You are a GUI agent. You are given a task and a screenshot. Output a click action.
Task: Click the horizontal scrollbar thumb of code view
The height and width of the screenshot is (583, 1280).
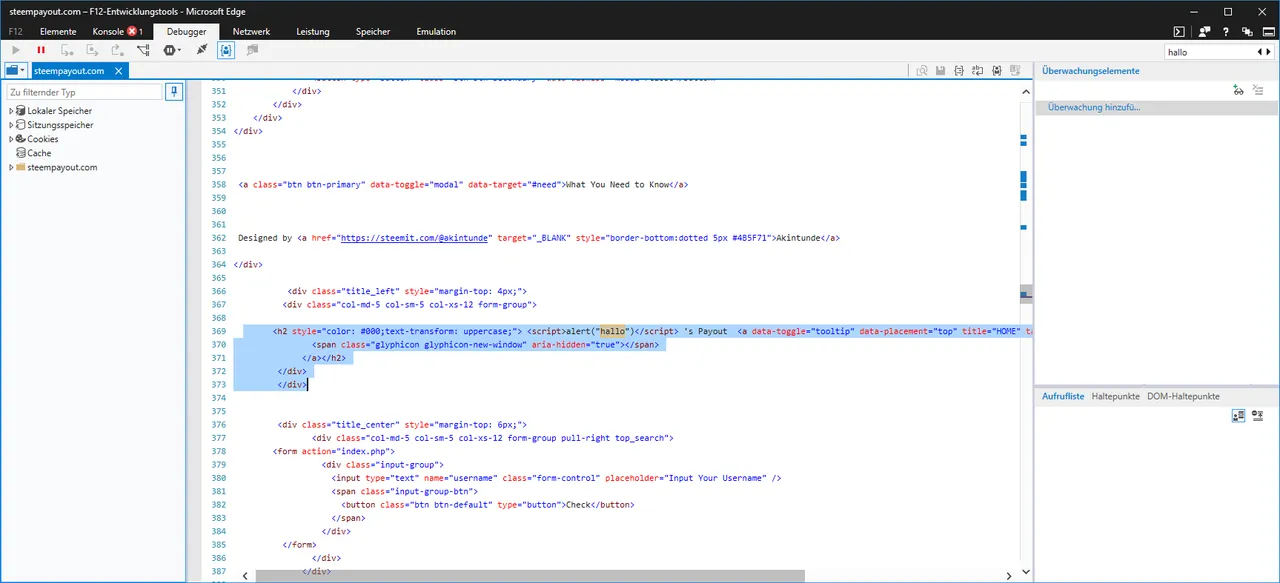coord(530,575)
